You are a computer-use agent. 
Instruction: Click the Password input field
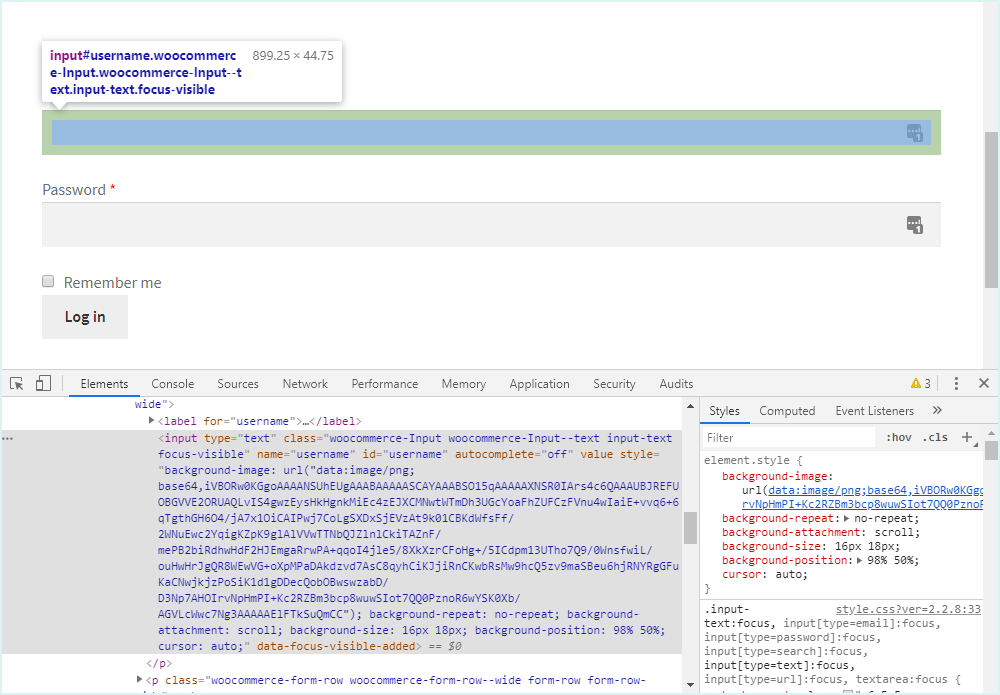491,224
